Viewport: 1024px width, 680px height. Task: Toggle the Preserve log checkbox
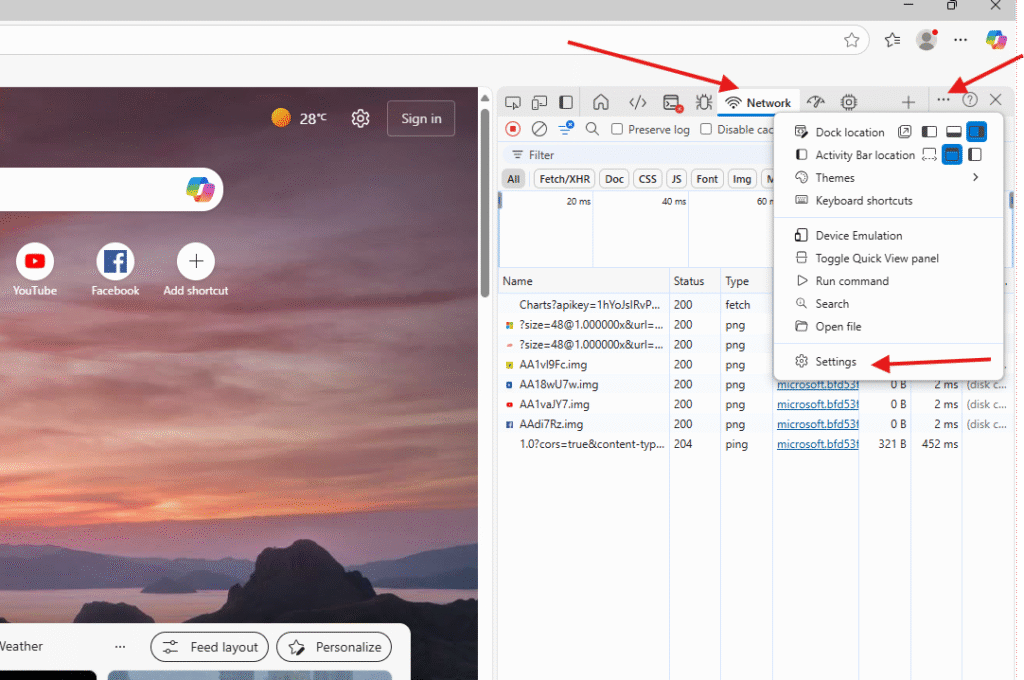click(617, 130)
